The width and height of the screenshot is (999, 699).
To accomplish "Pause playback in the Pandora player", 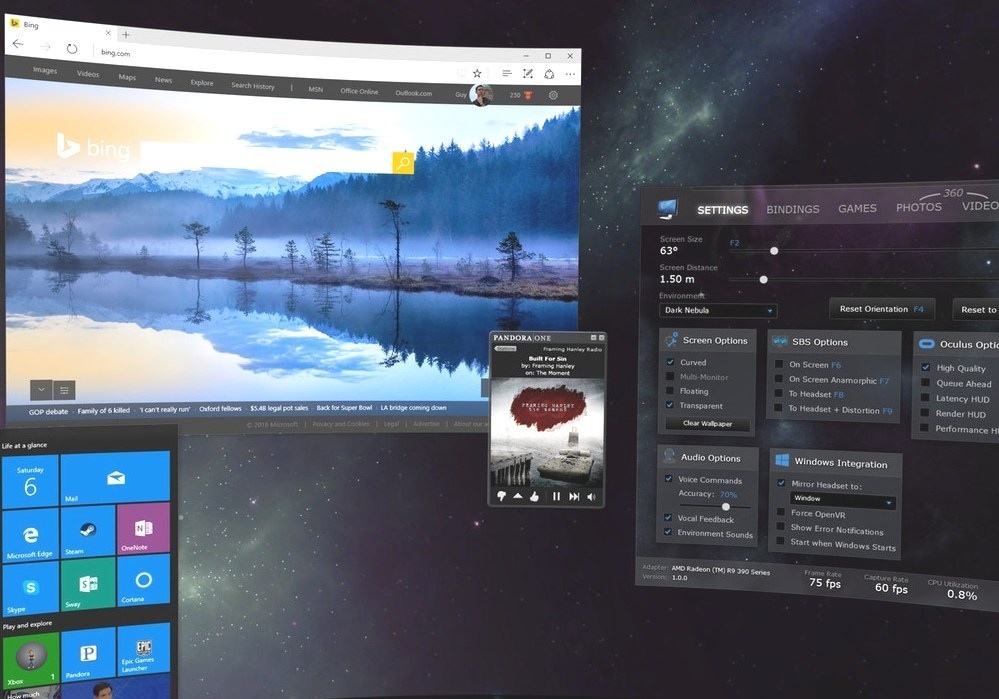I will point(556,495).
